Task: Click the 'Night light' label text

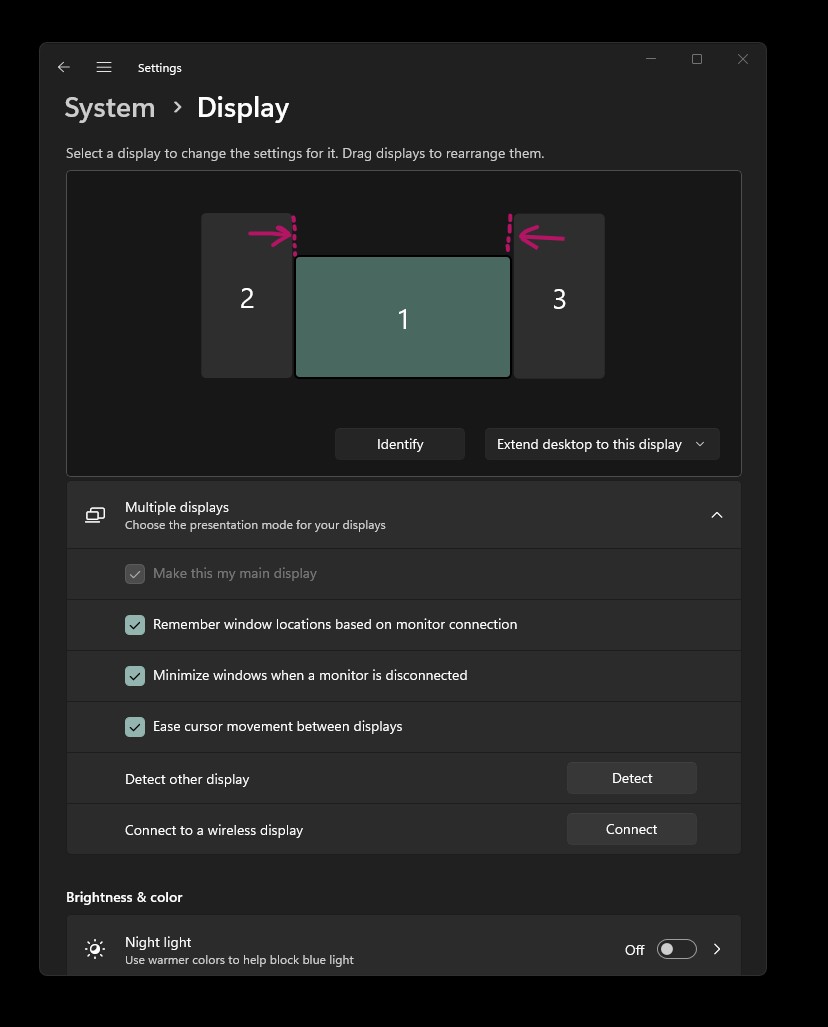Action: coord(158,943)
